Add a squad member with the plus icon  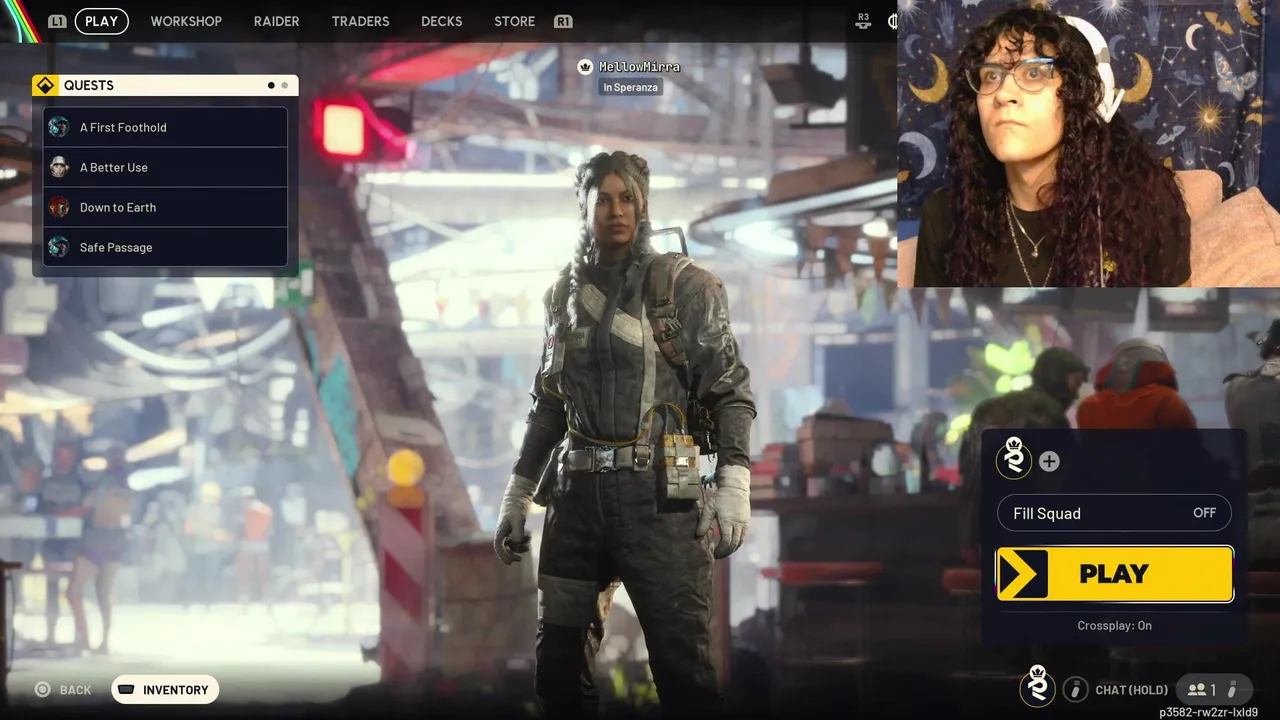click(1049, 461)
